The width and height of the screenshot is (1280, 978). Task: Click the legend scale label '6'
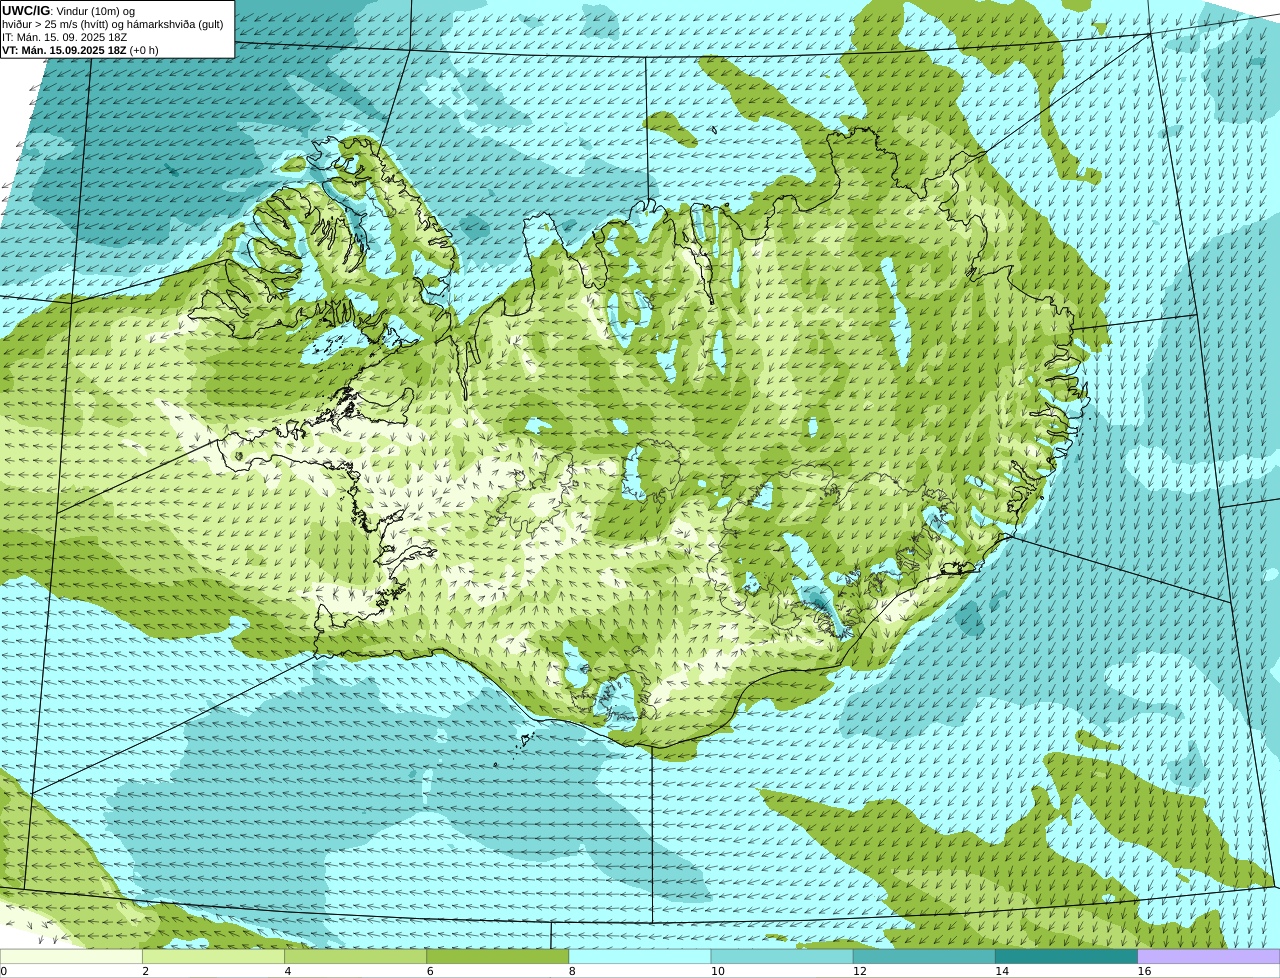point(430,971)
